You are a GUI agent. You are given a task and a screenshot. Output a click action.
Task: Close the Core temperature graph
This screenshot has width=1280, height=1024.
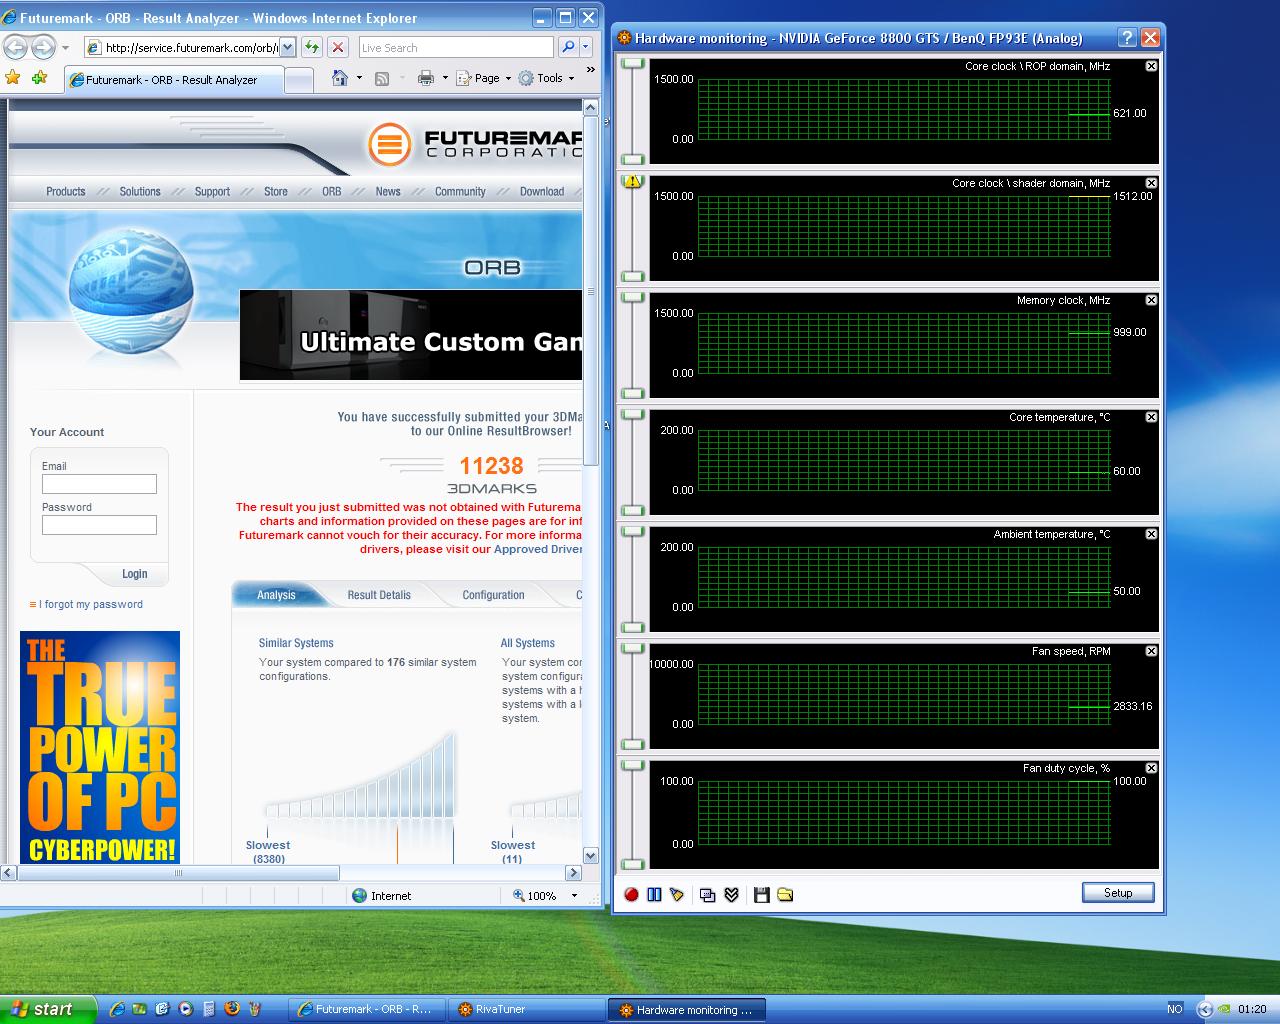[x=1151, y=417]
